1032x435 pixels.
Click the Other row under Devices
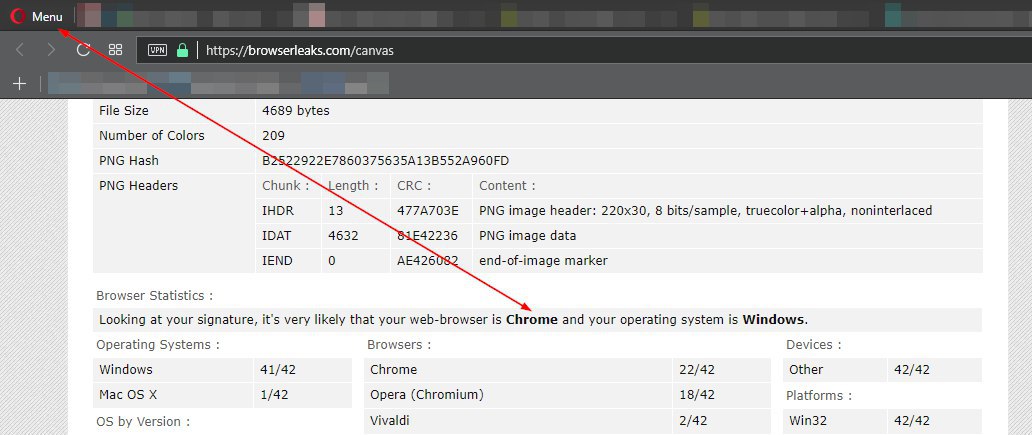pyautogui.click(x=883, y=370)
